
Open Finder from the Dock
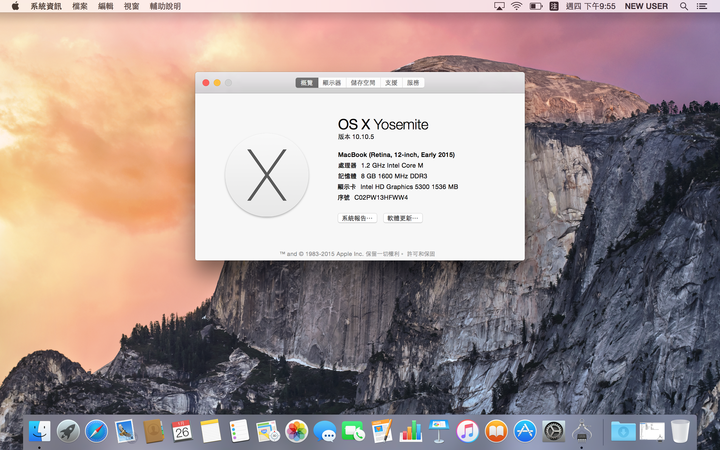(39, 431)
